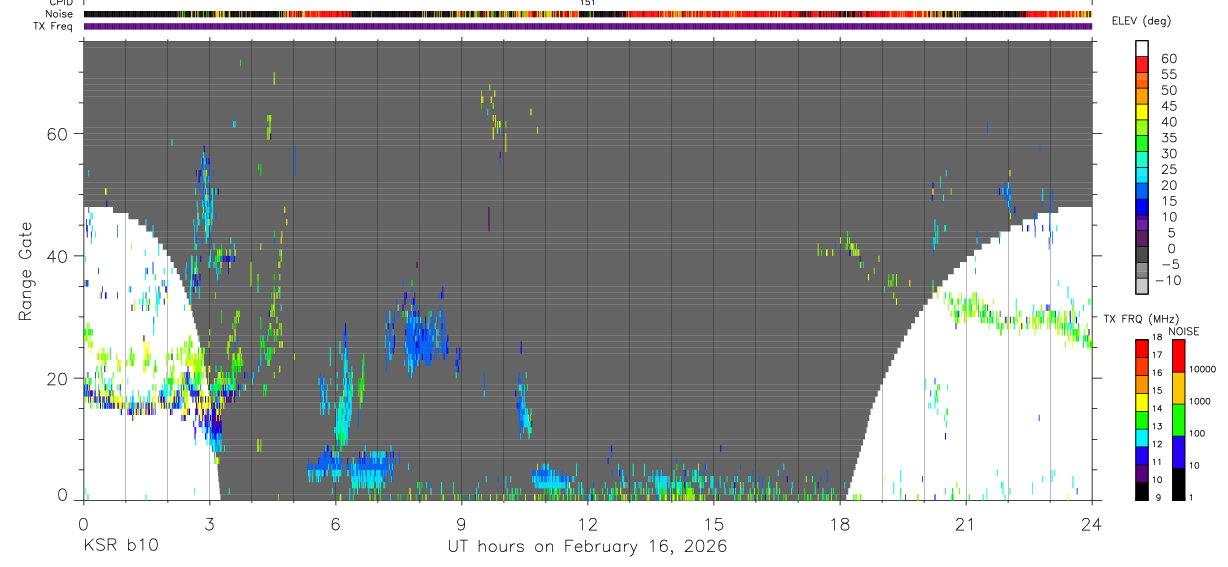Click the Range Gate '20' tick label
This screenshot has width=1228, height=567.
57,378
